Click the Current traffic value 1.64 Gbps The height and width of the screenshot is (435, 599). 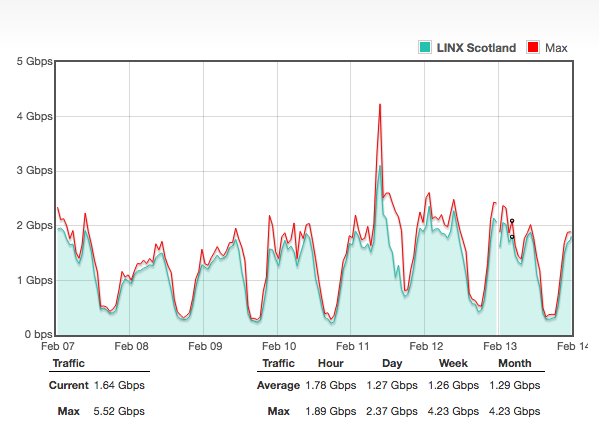coord(119,385)
